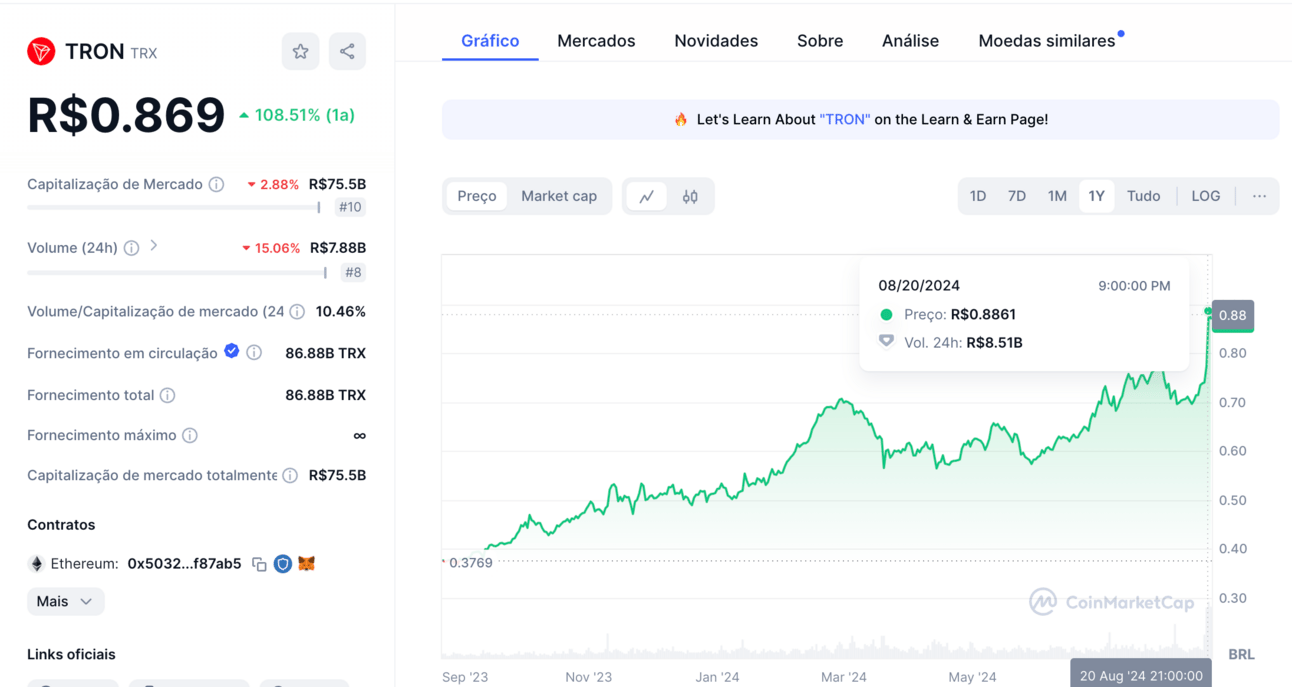1292x687 pixels.
Task: Click the blue shield icon by contract
Action: point(283,564)
